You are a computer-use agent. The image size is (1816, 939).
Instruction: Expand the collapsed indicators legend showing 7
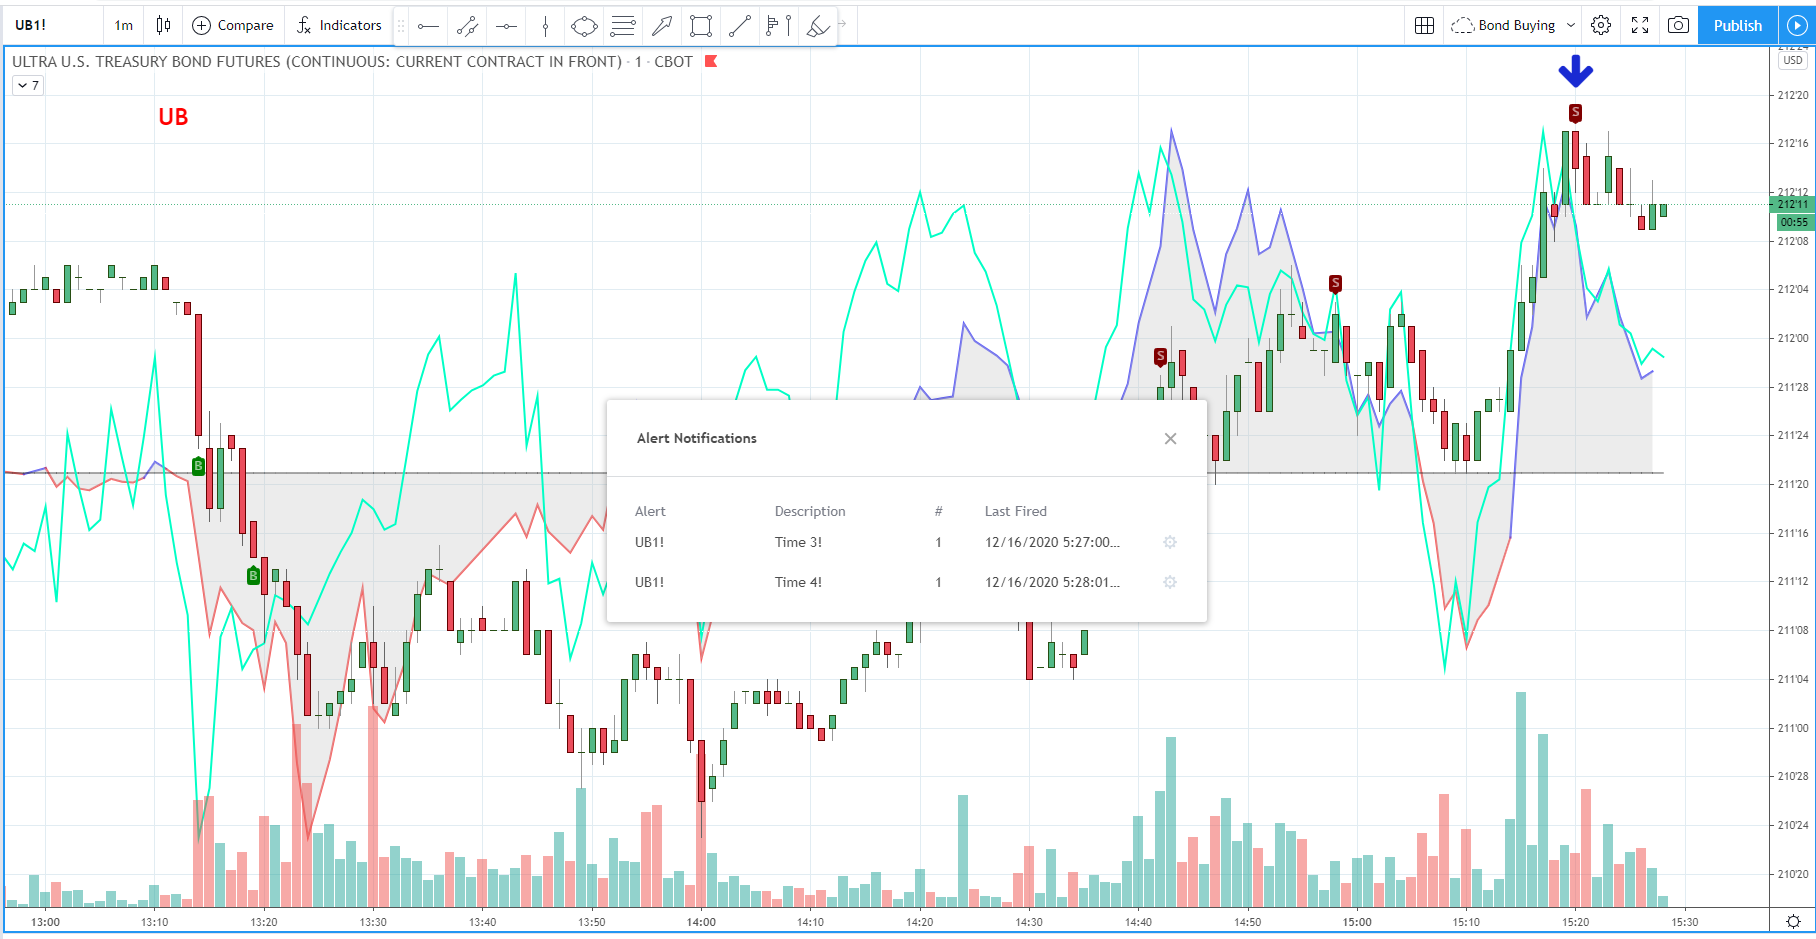[27, 86]
